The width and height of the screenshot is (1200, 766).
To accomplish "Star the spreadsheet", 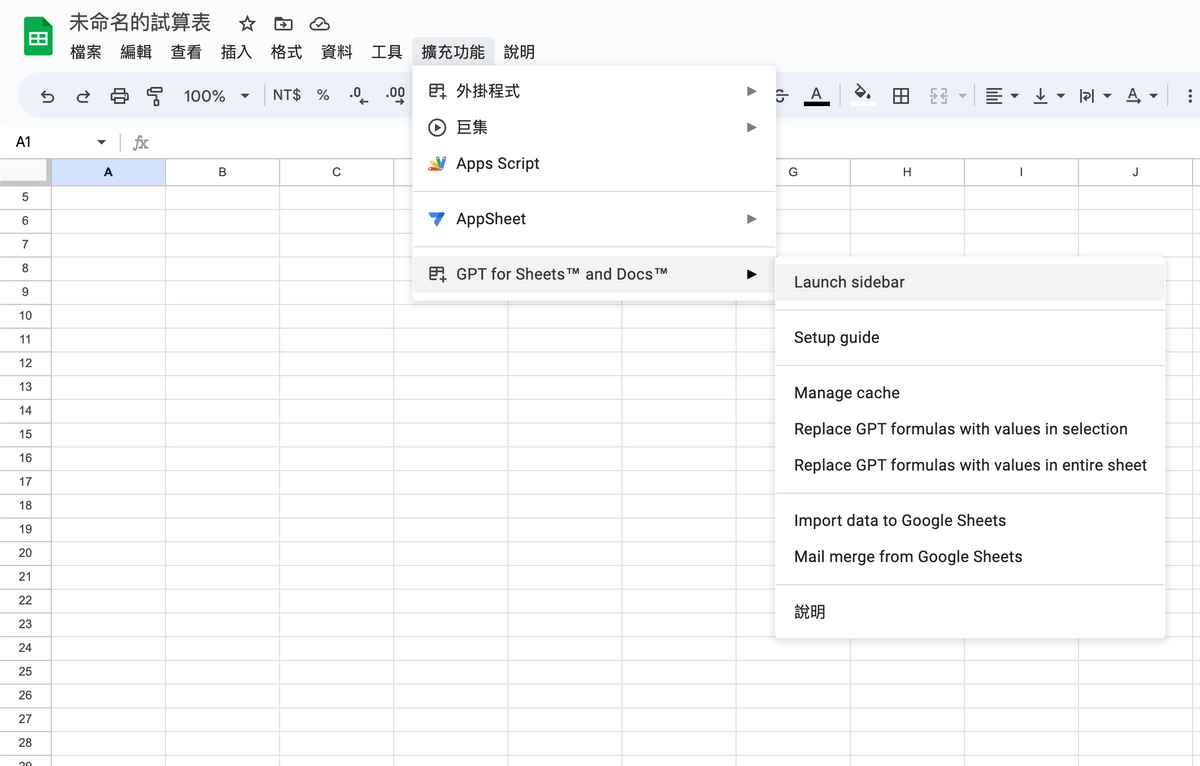I will tap(247, 24).
